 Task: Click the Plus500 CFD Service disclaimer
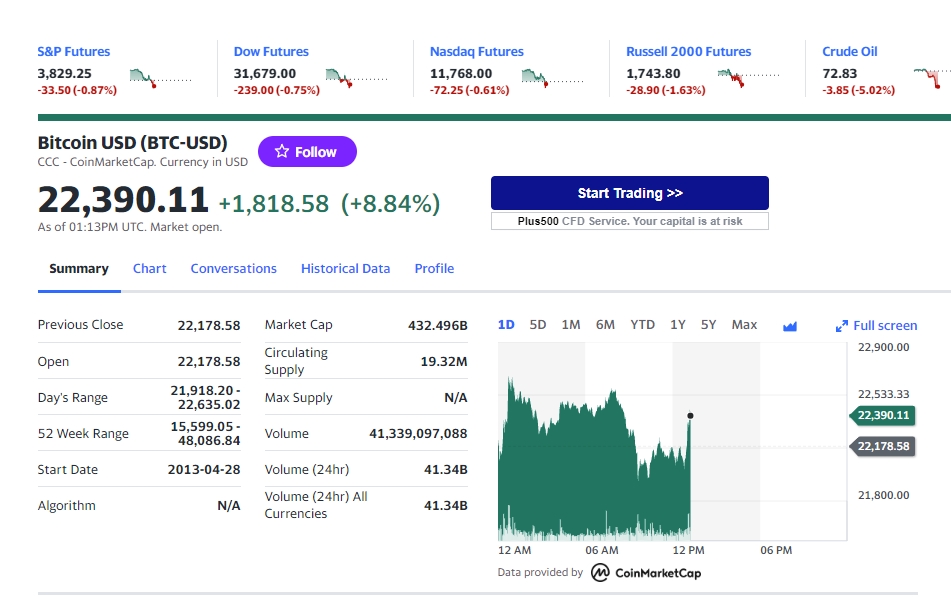point(630,221)
